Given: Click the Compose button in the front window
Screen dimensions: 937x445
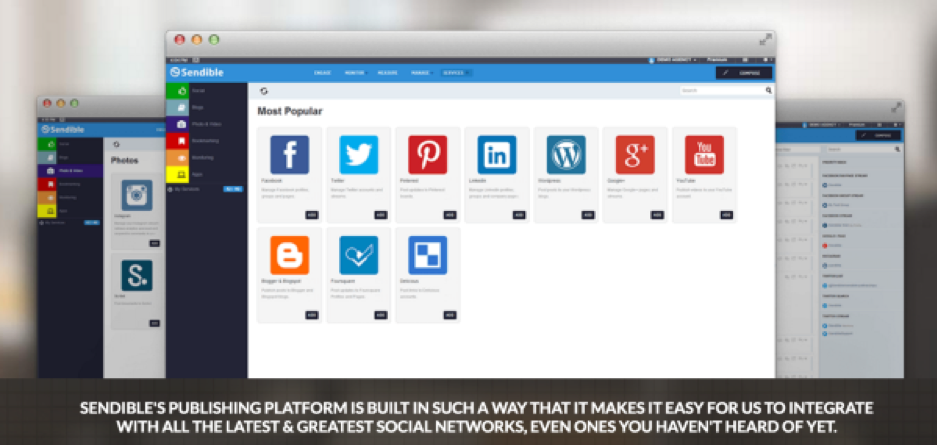Looking at the screenshot, I should pyautogui.click(x=744, y=73).
